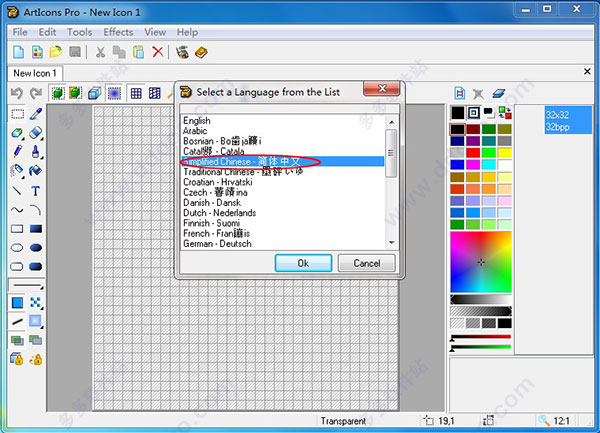Select the color picker eyedropper tool

pos(36,114)
